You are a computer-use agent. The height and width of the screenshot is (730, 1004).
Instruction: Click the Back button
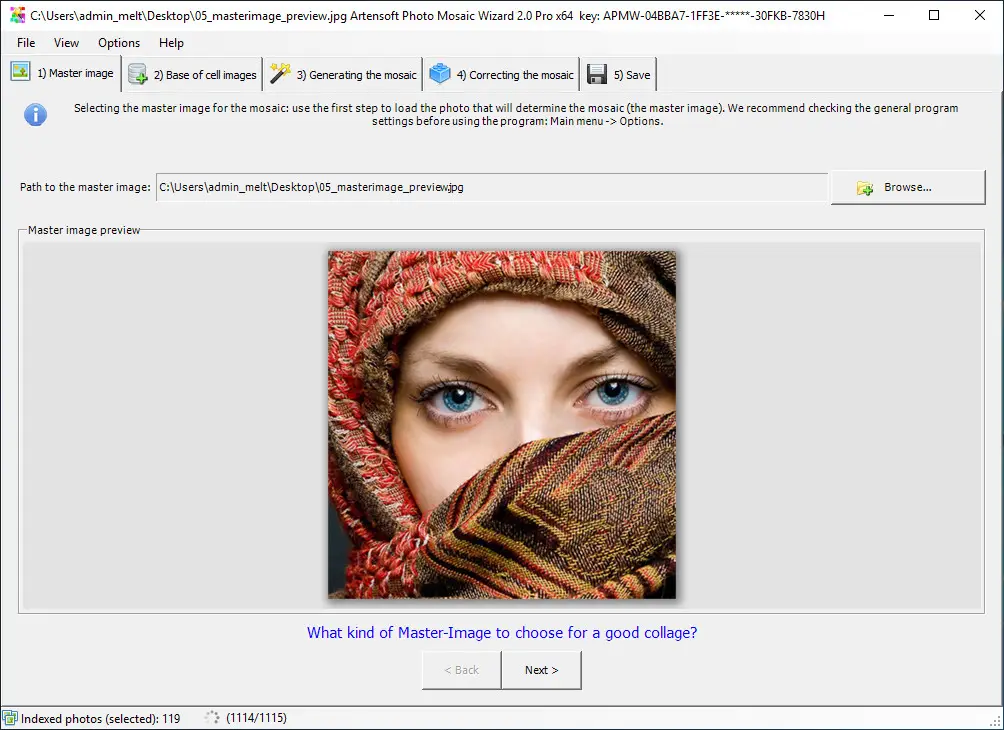point(461,670)
